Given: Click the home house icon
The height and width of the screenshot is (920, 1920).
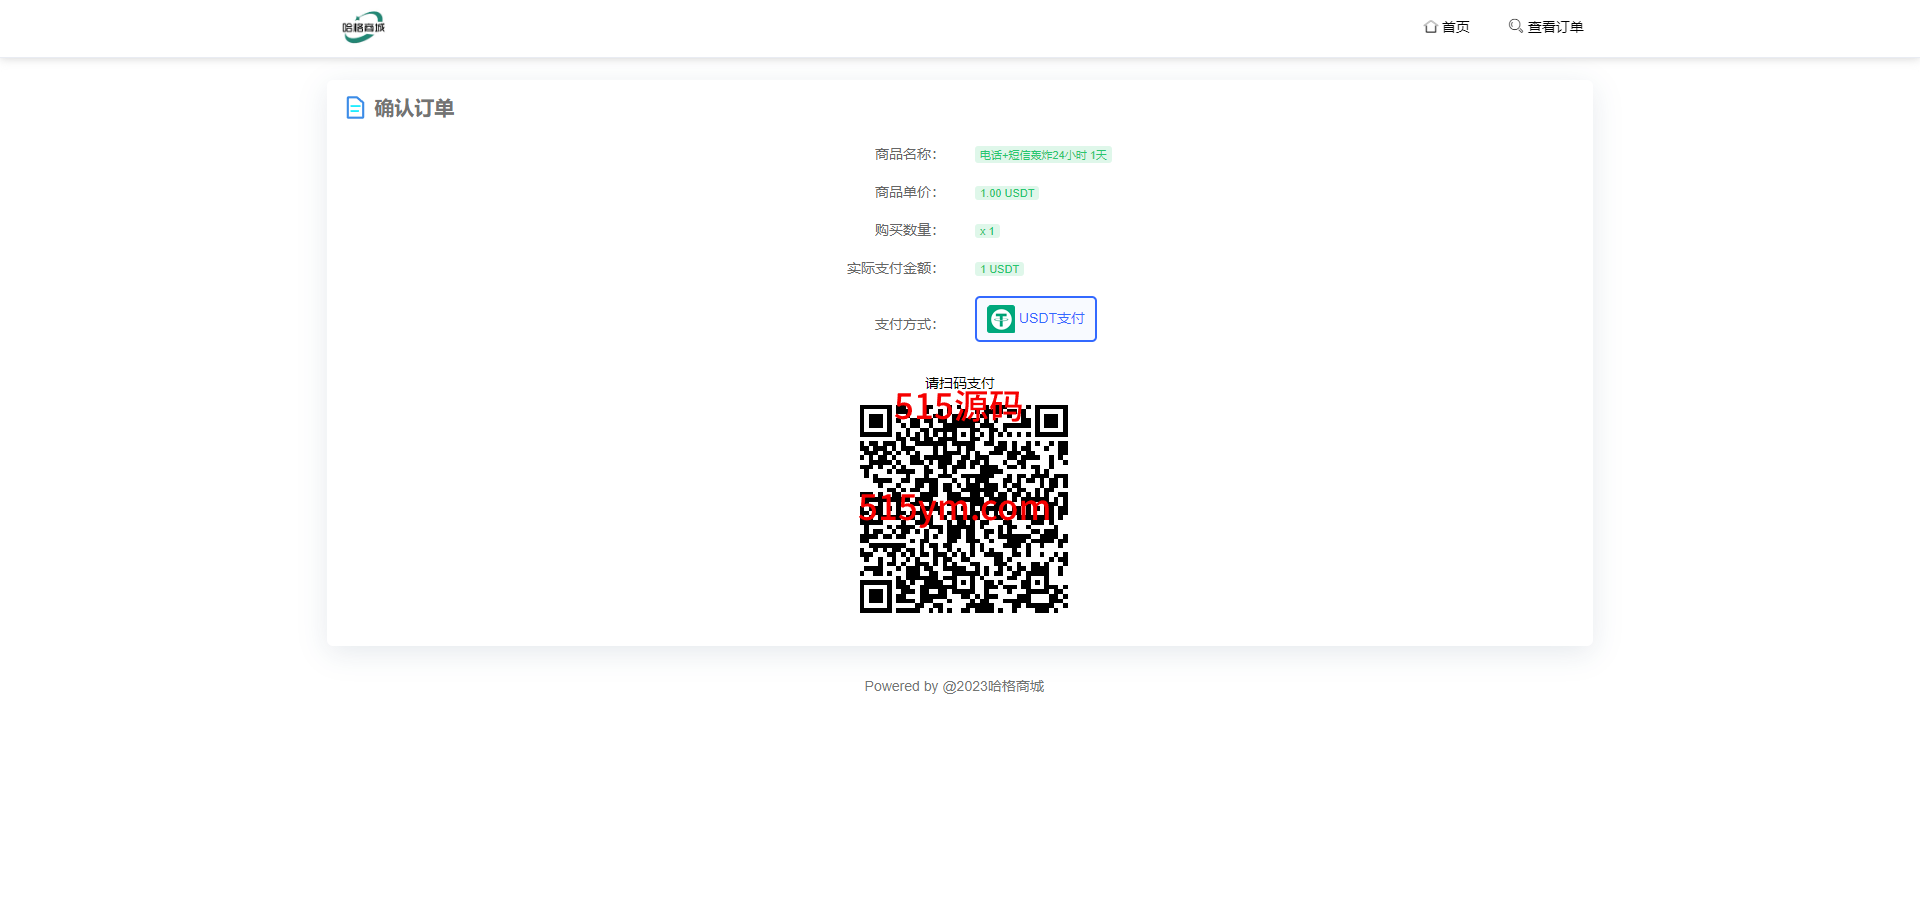Looking at the screenshot, I should click(1430, 27).
